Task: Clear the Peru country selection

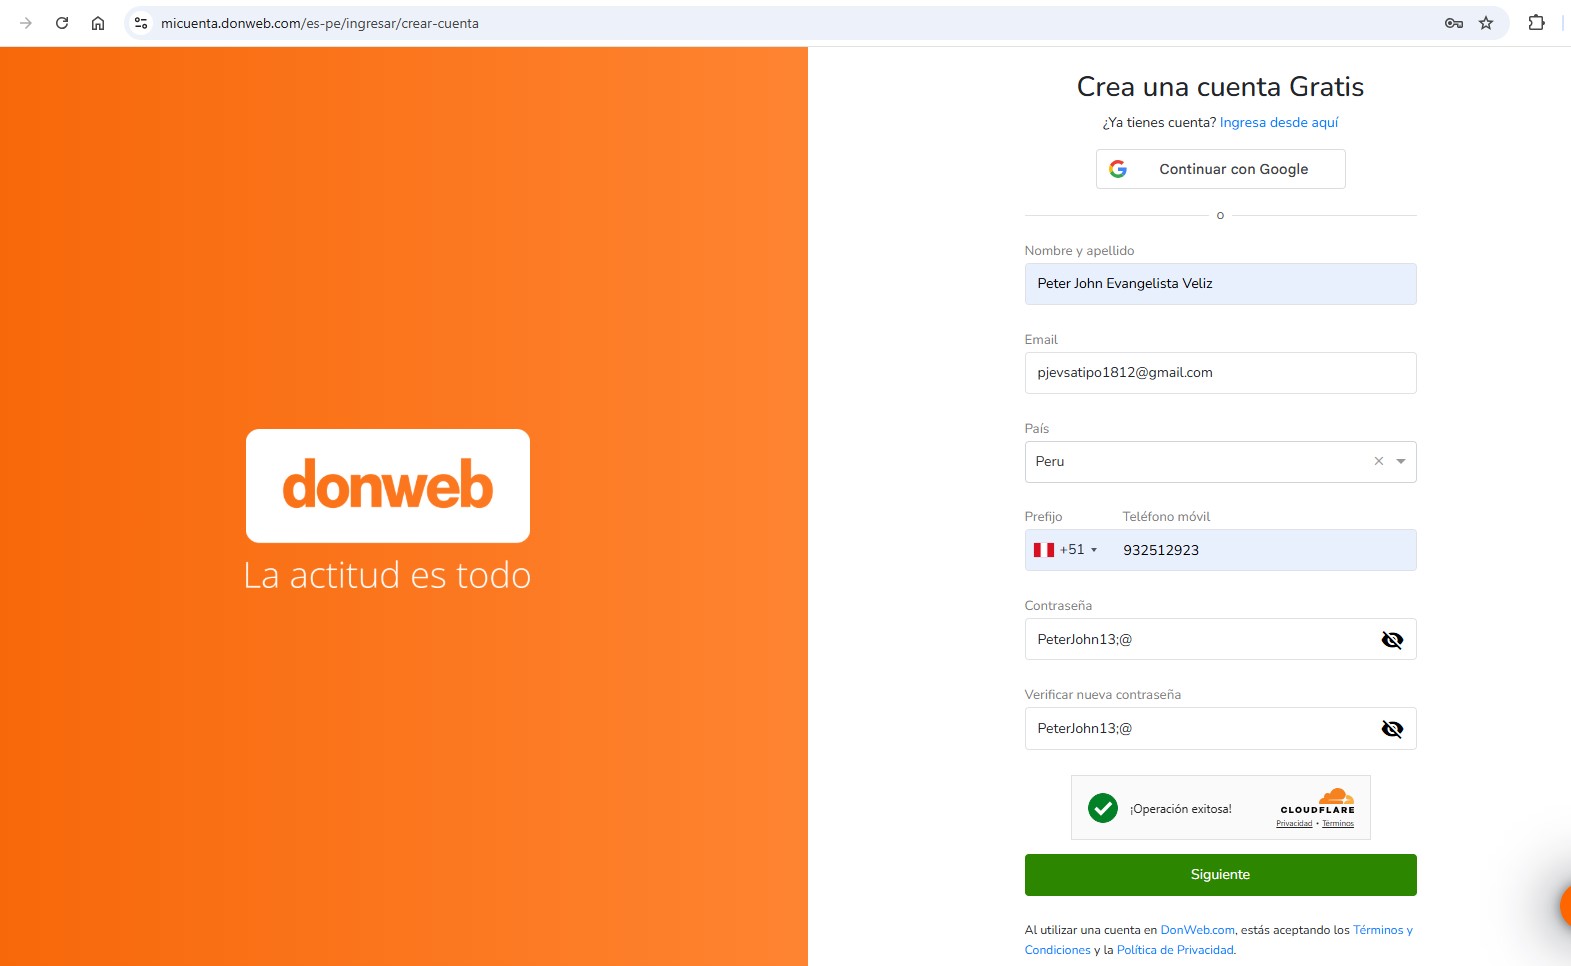Action: click(x=1379, y=461)
